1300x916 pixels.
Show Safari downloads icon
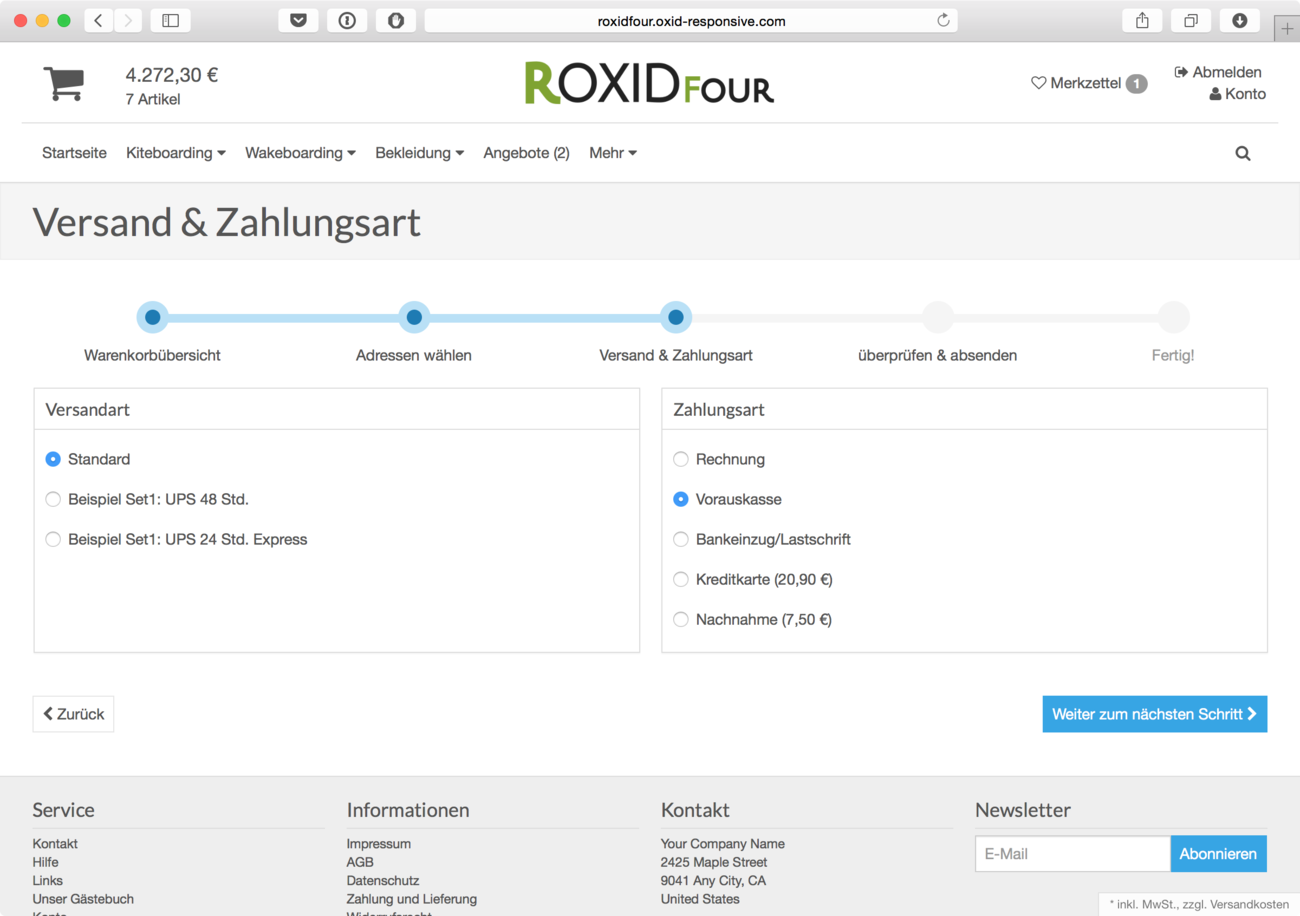pos(1239,21)
